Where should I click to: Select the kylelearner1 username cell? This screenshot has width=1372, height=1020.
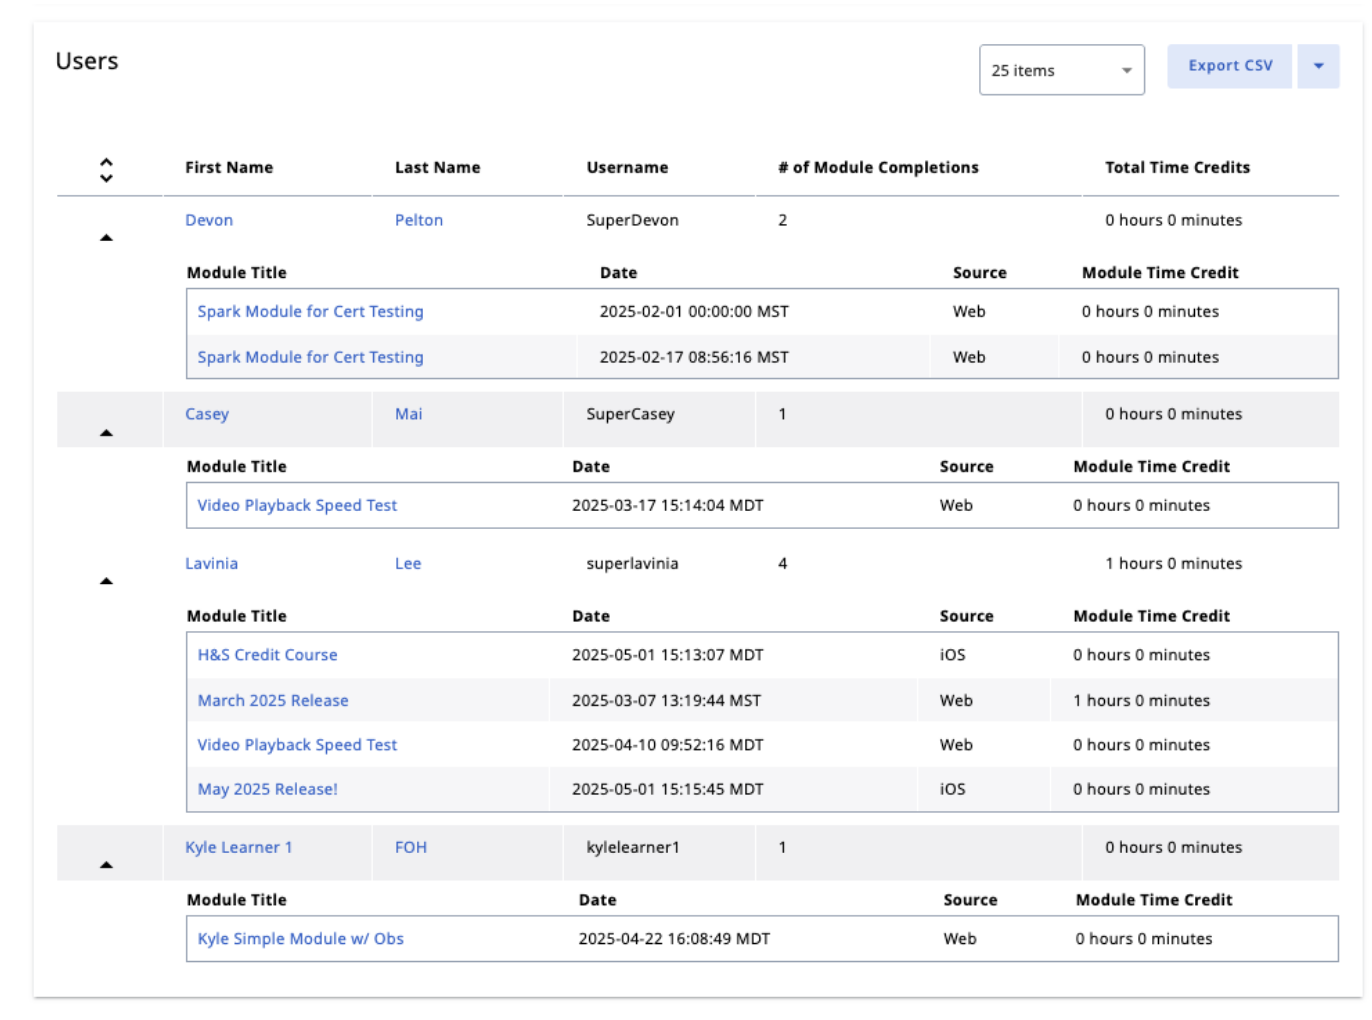tap(633, 848)
